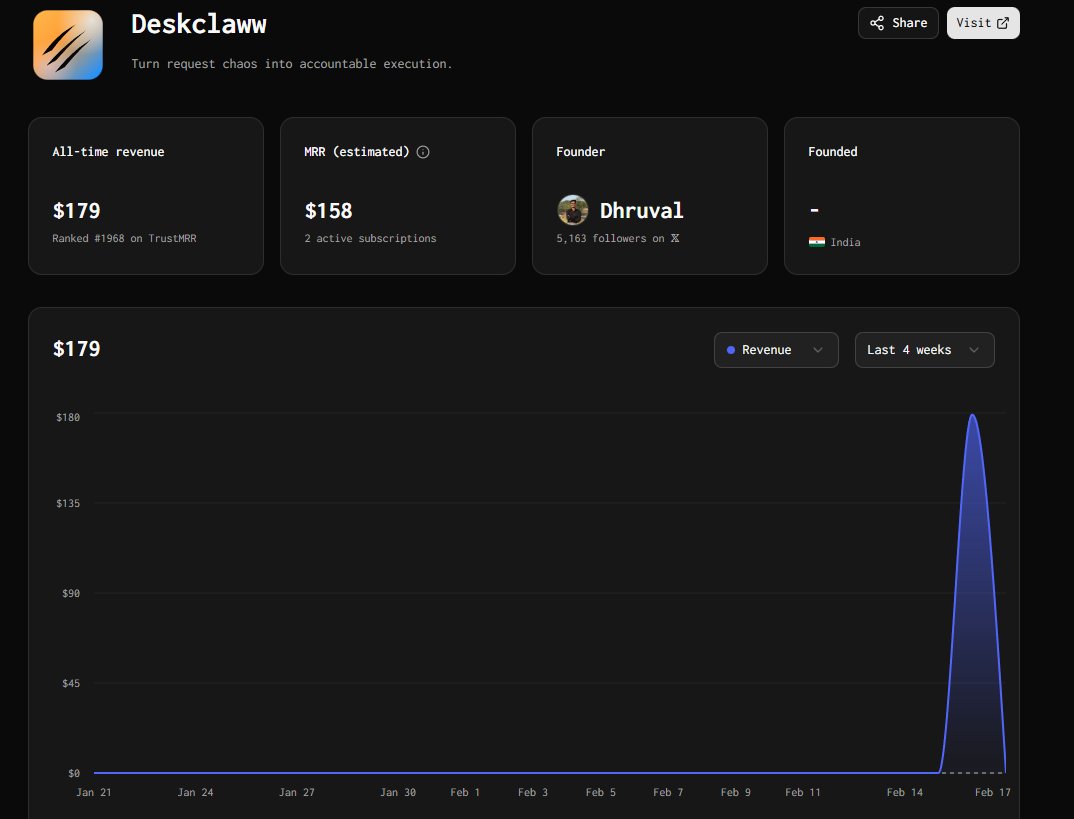The height and width of the screenshot is (819, 1074).
Task: Click the Jan 21 x-axis label
Action: (93, 792)
